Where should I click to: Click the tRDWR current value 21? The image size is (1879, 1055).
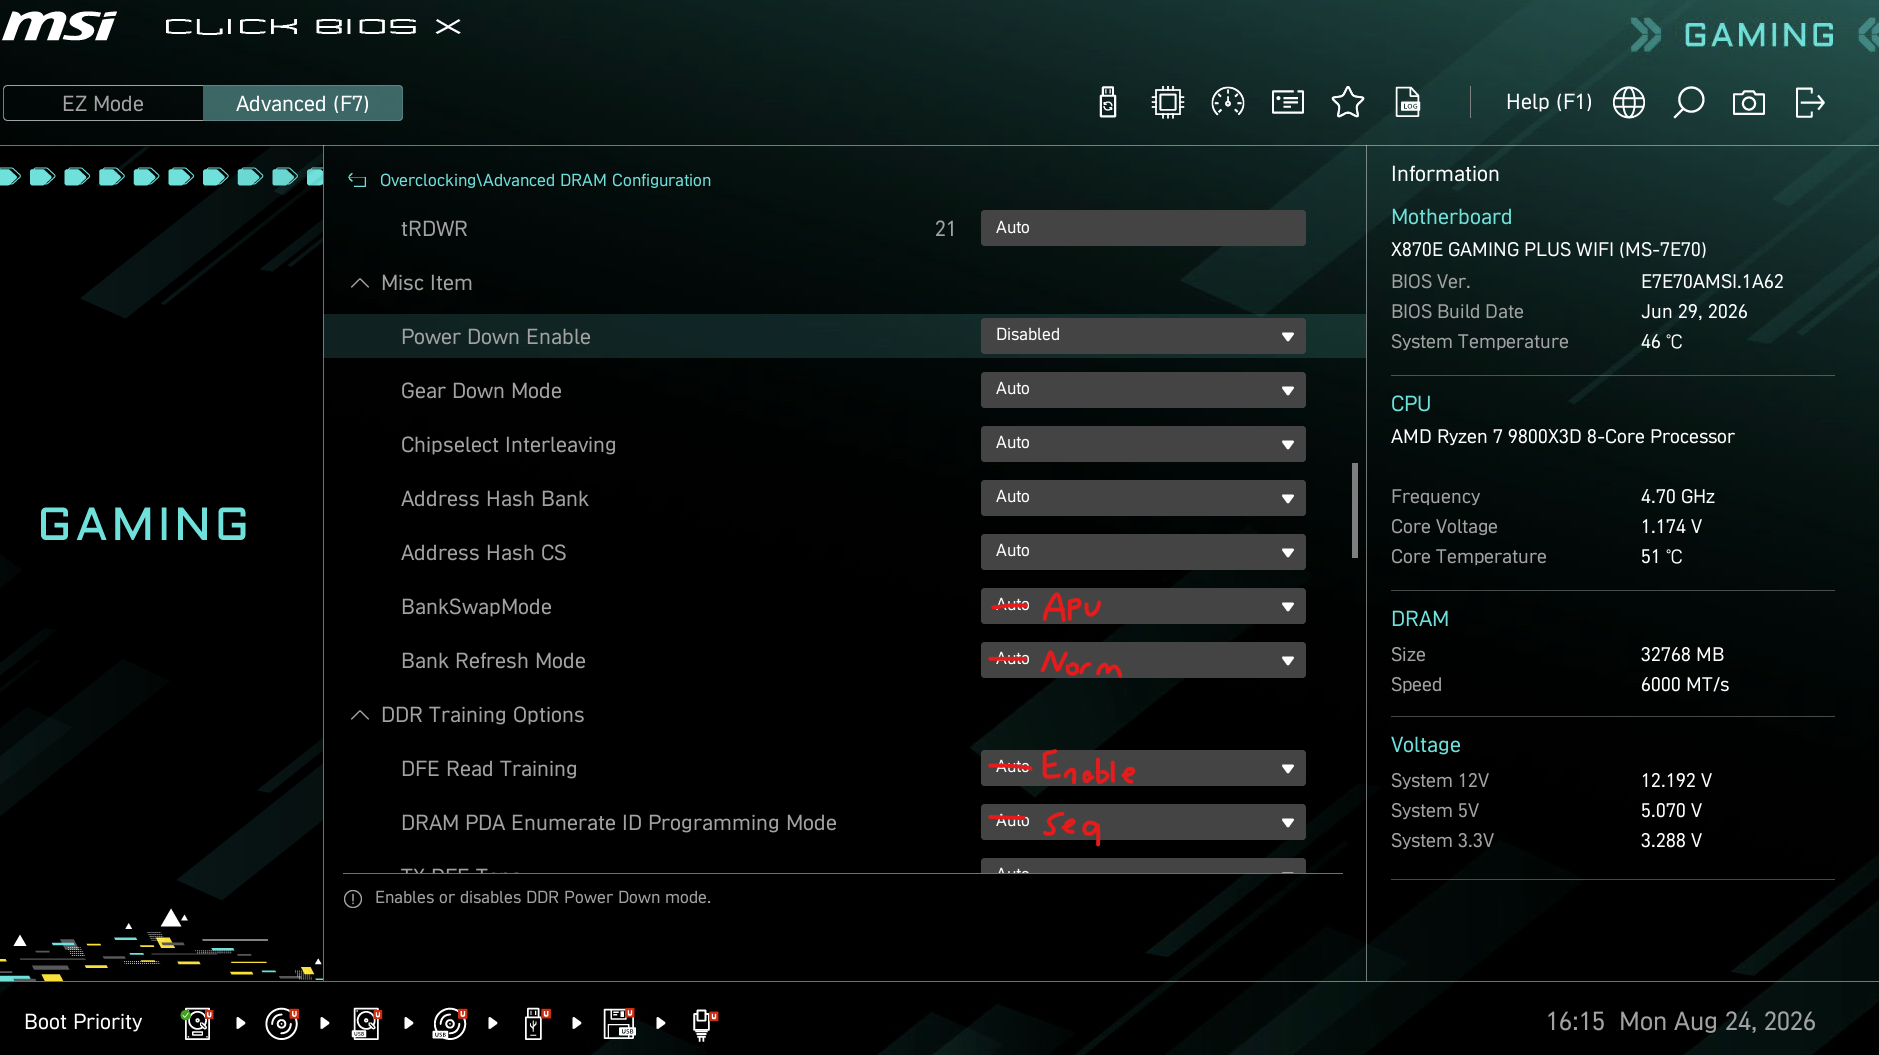click(945, 229)
